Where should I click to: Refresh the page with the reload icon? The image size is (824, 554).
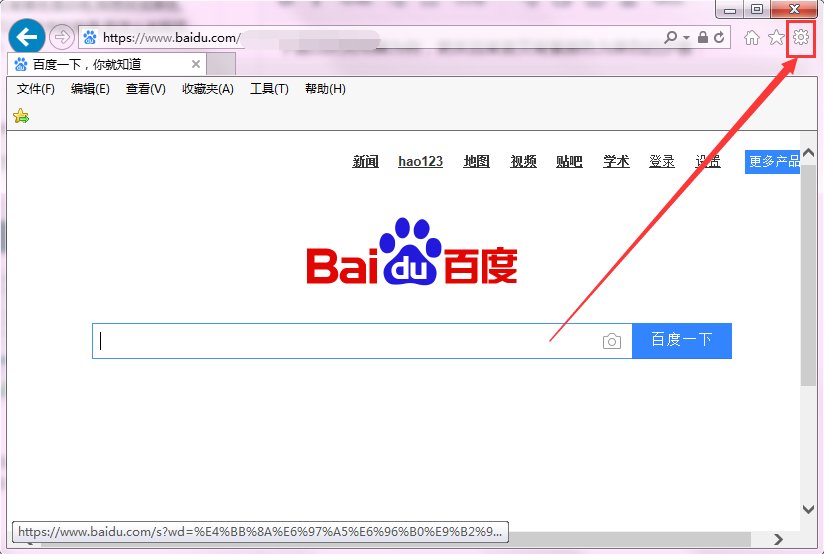tap(719, 37)
